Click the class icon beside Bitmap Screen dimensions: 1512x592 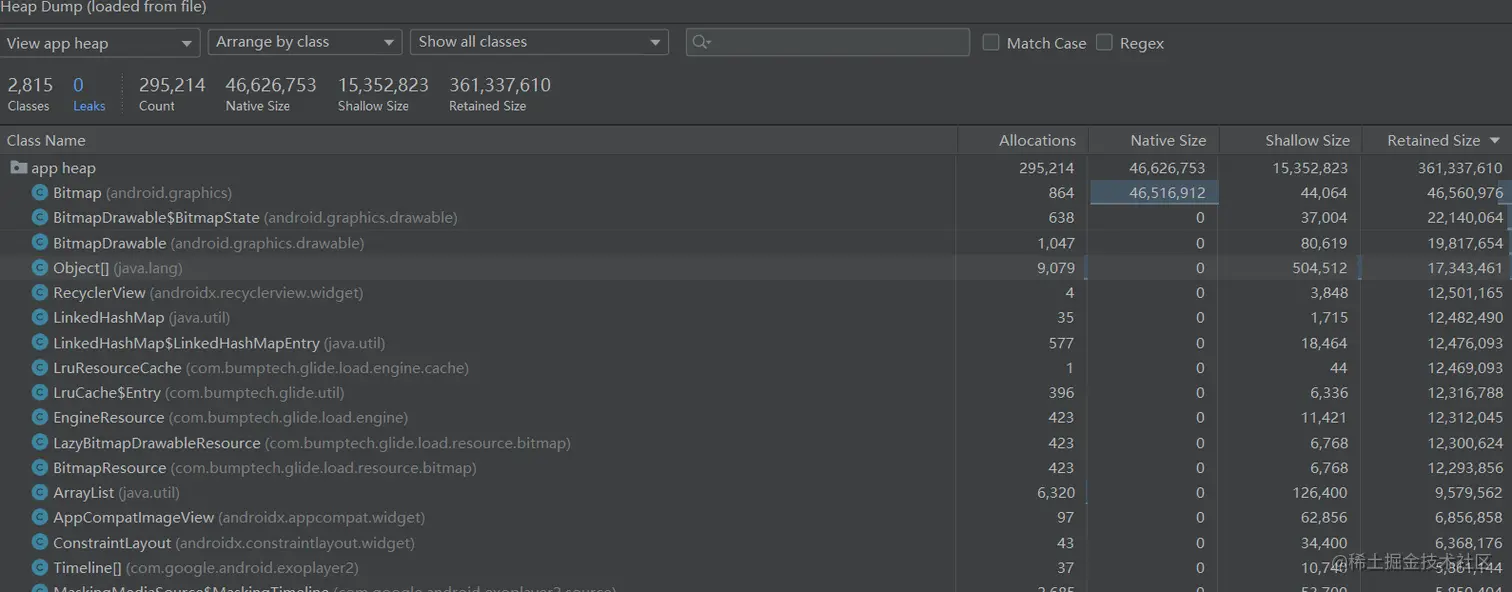pyautogui.click(x=40, y=193)
